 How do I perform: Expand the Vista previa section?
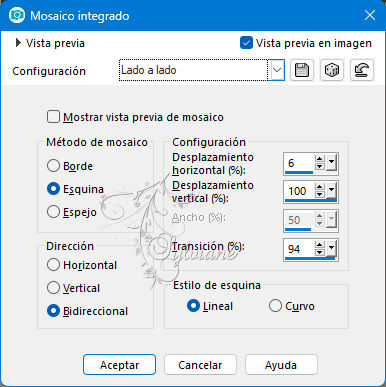[x=18, y=43]
